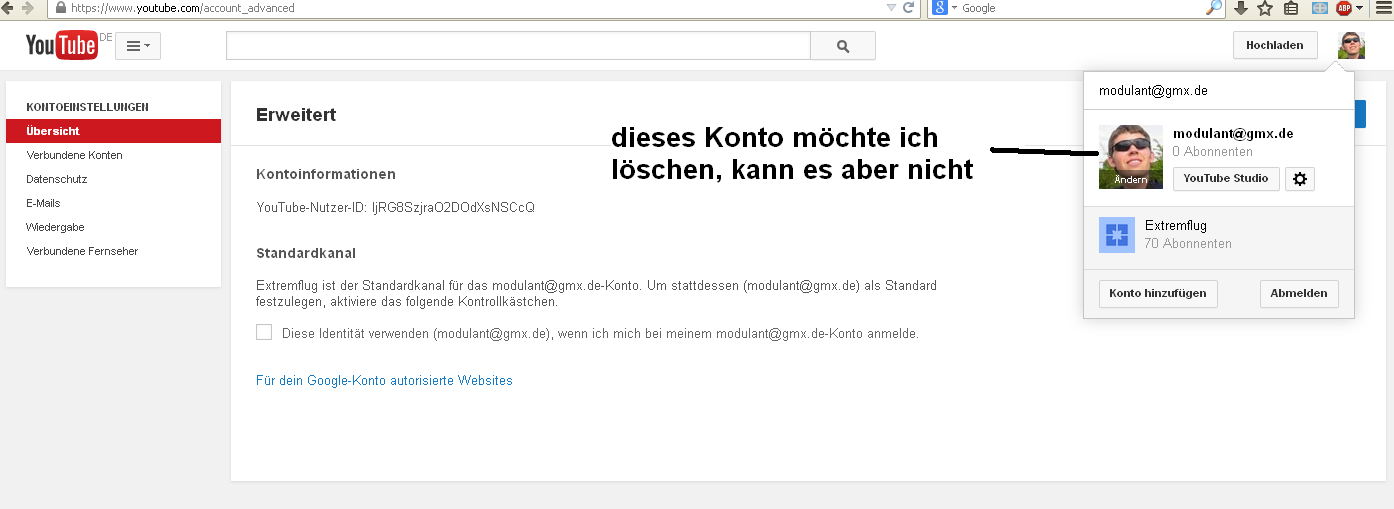Bookmark this page with the star

[1265, 8]
